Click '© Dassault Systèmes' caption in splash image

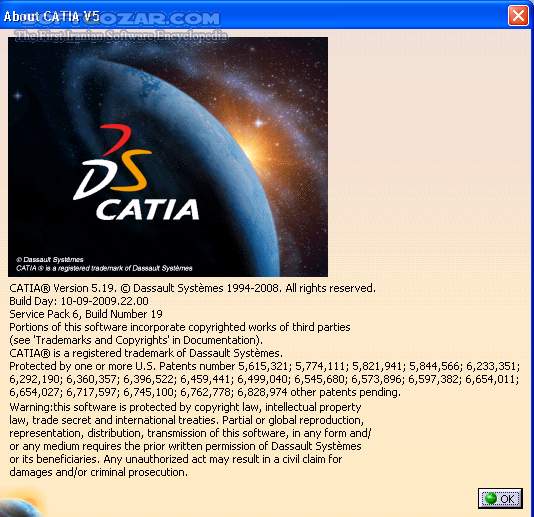50,260
